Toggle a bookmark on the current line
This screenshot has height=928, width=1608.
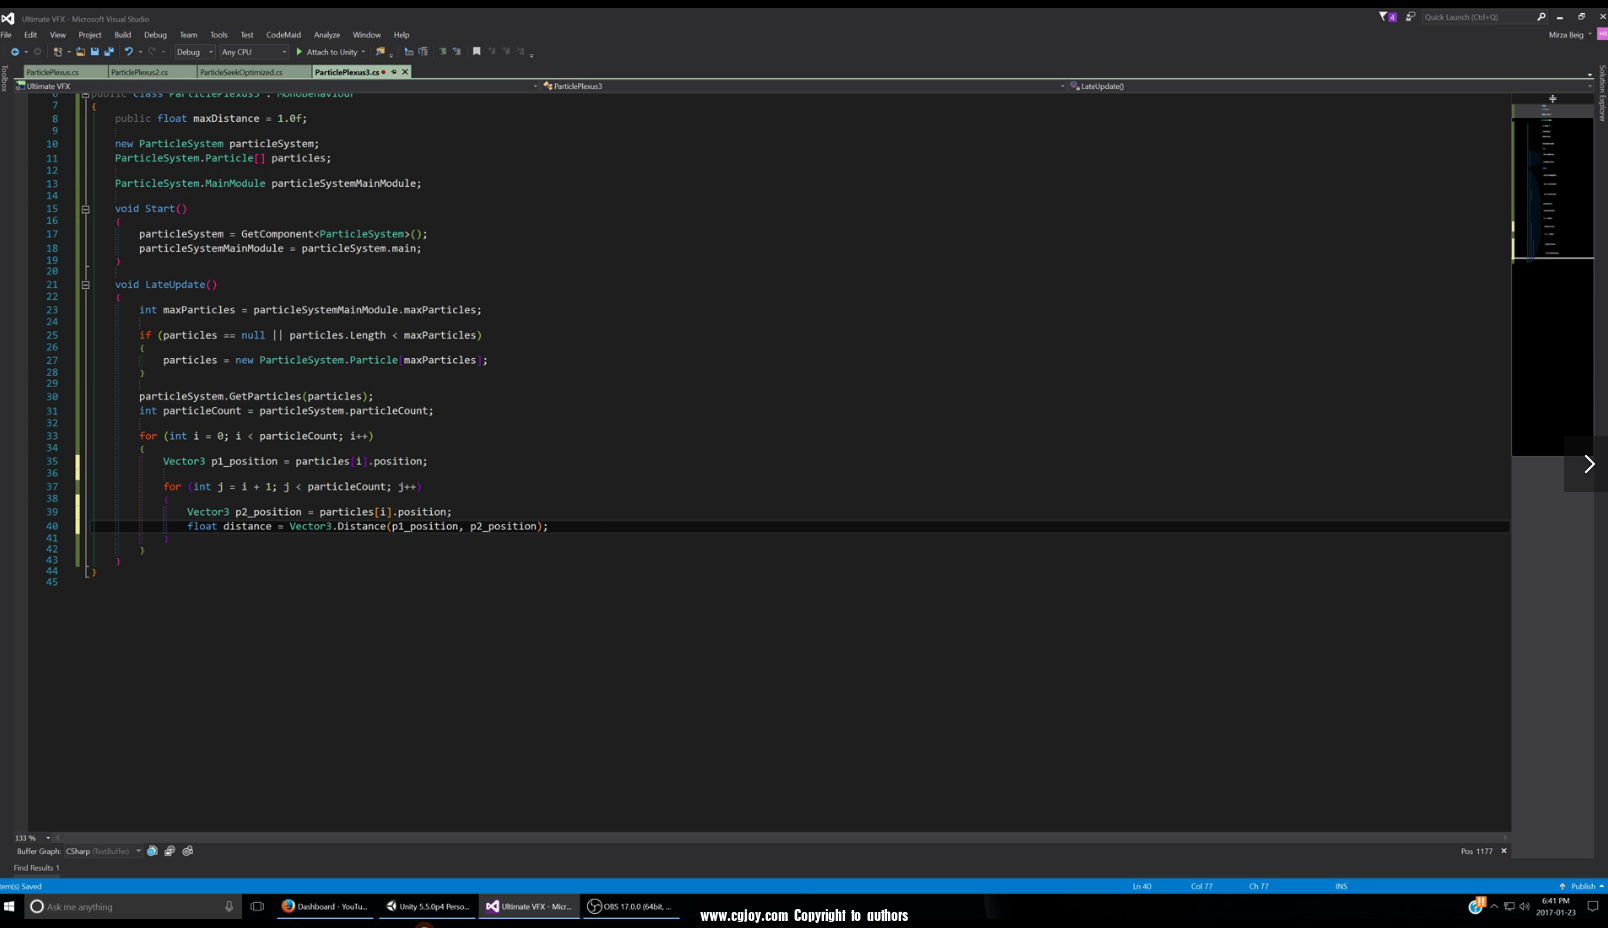tap(477, 52)
